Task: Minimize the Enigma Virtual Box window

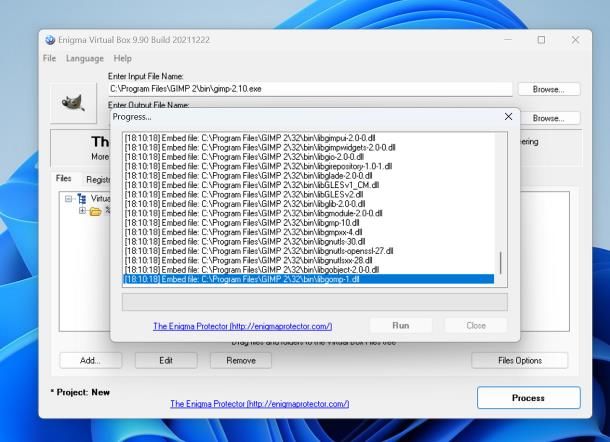Action: click(x=508, y=40)
